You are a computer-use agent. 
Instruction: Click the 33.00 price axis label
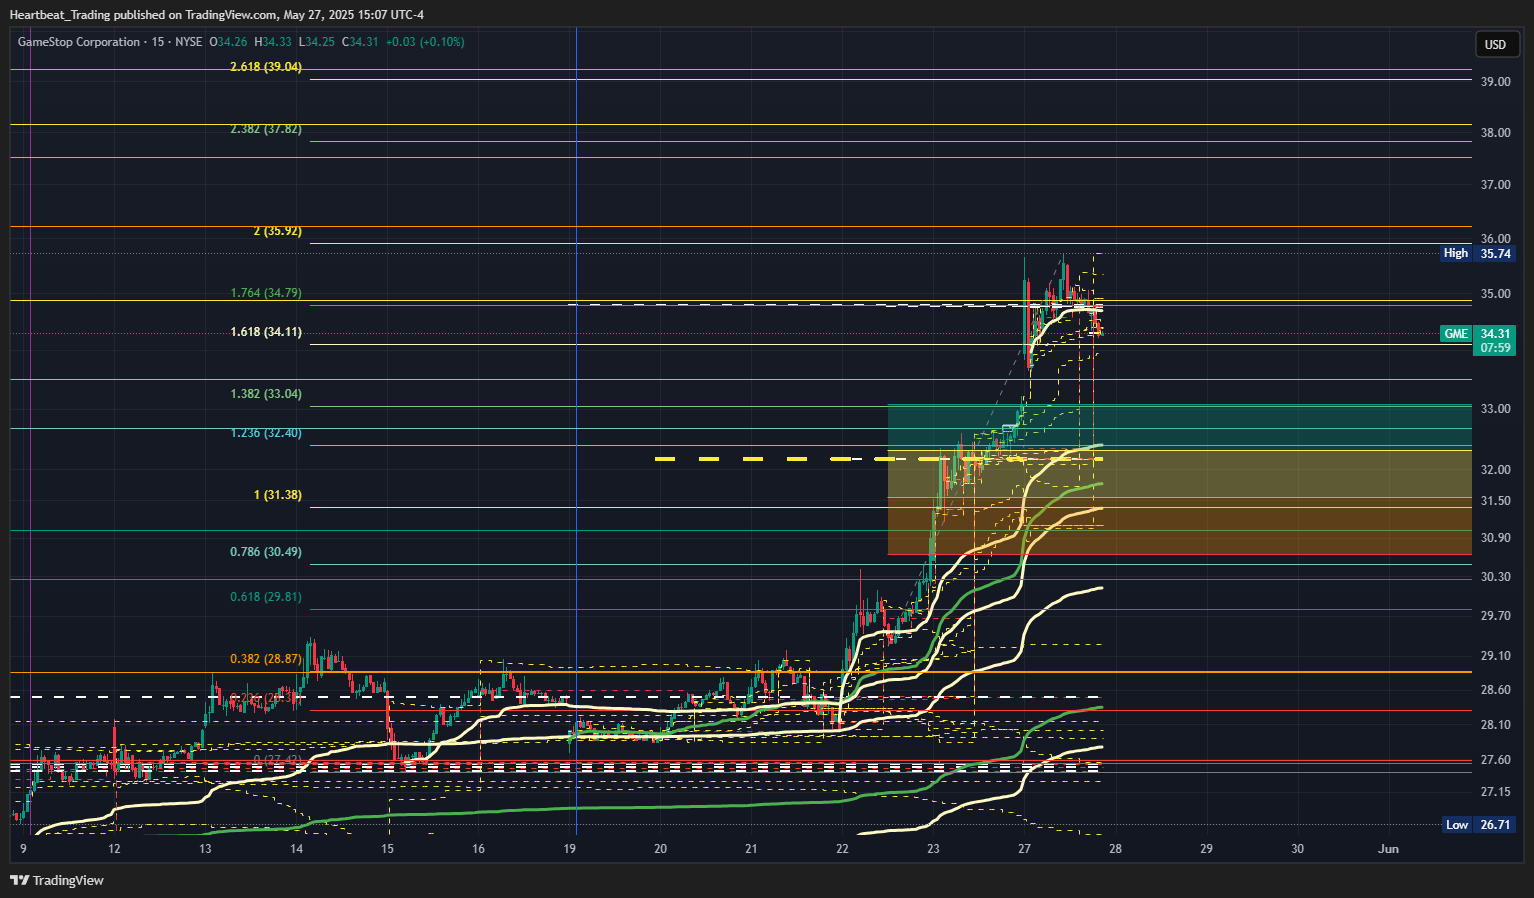point(1495,409)
